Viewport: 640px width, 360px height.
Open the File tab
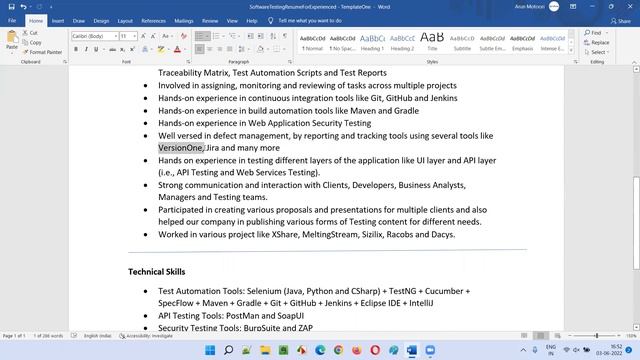(12, 20)
